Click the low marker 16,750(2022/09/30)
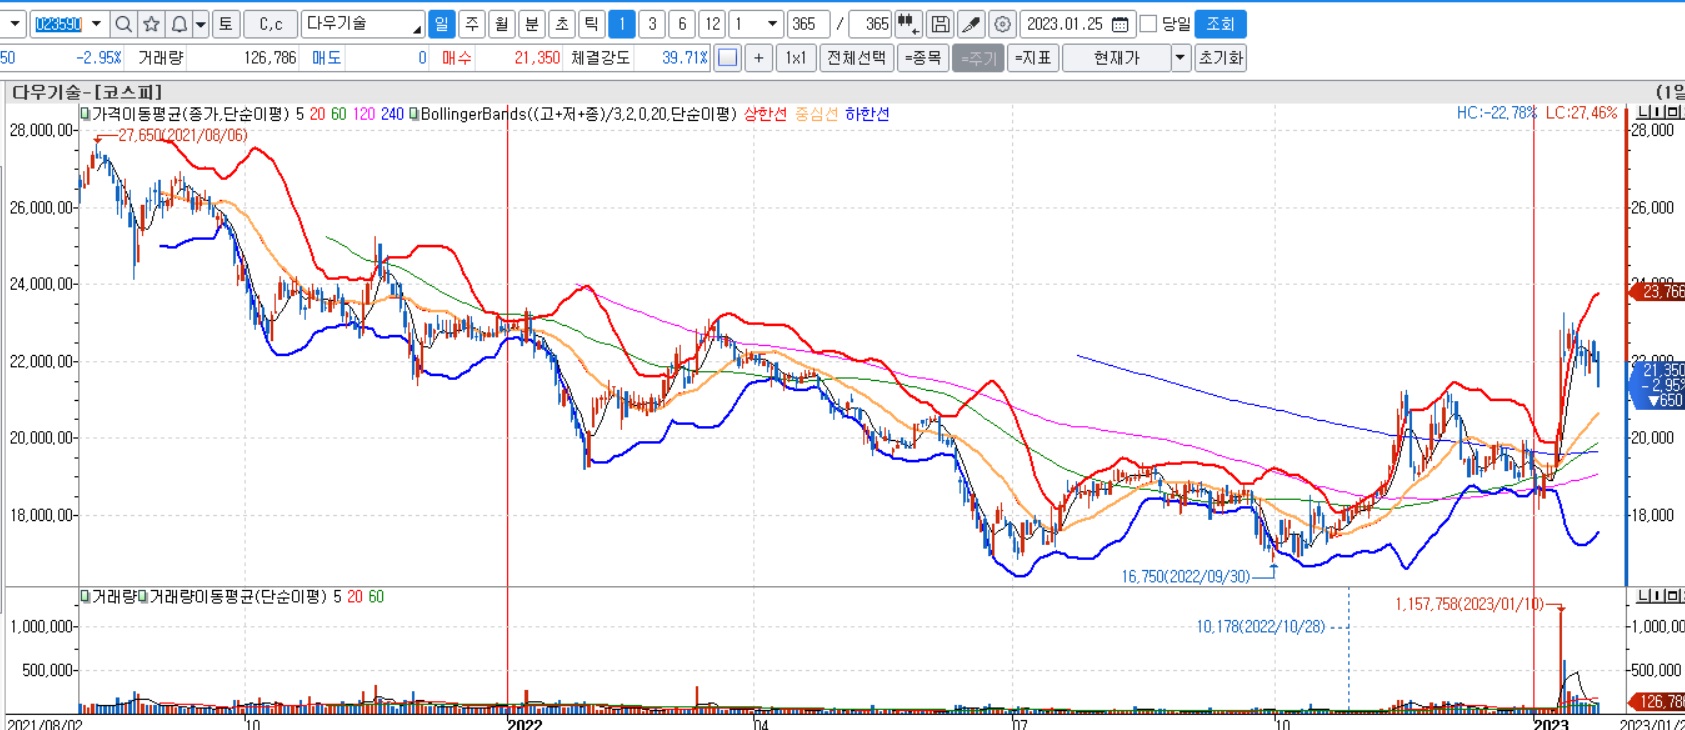The image size is (1685, 730). coord(1186,577)
